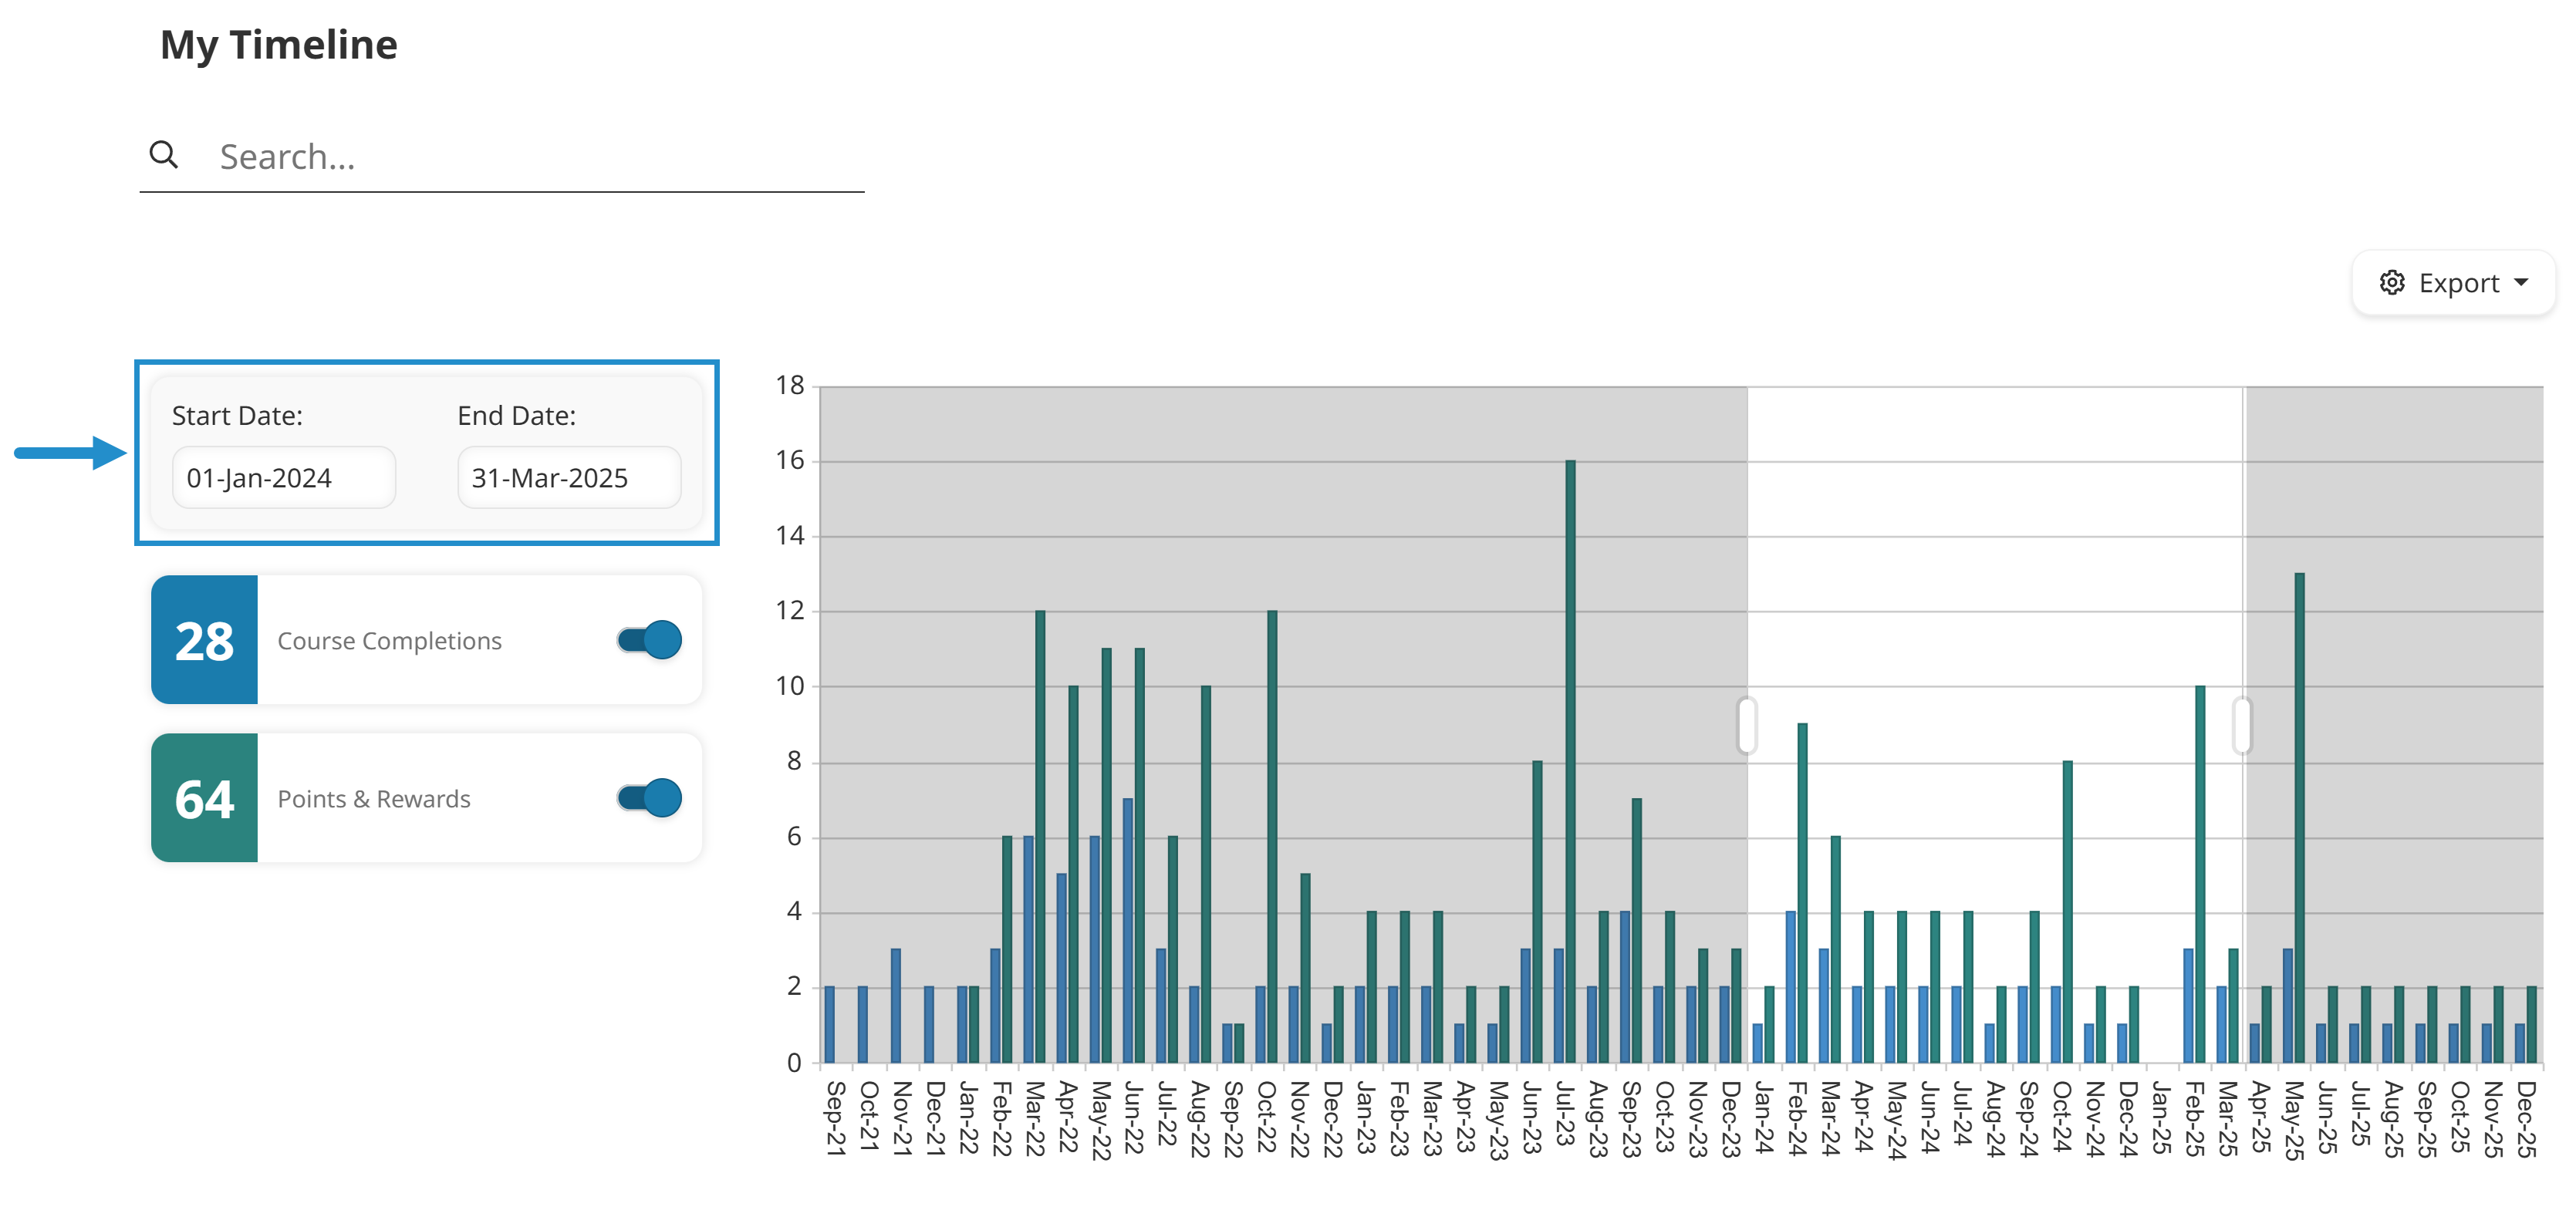
Task: Grab the right range slider handle
Action: (2243, 725)
